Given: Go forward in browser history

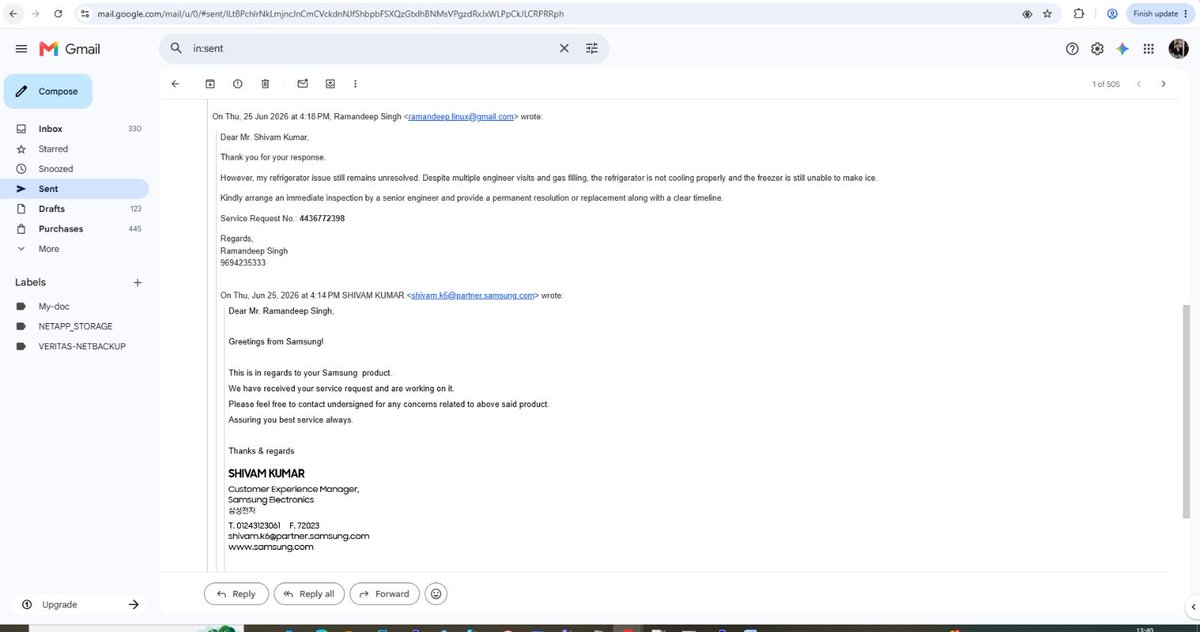Looking at the screenshot, I should tap(35, 14).
